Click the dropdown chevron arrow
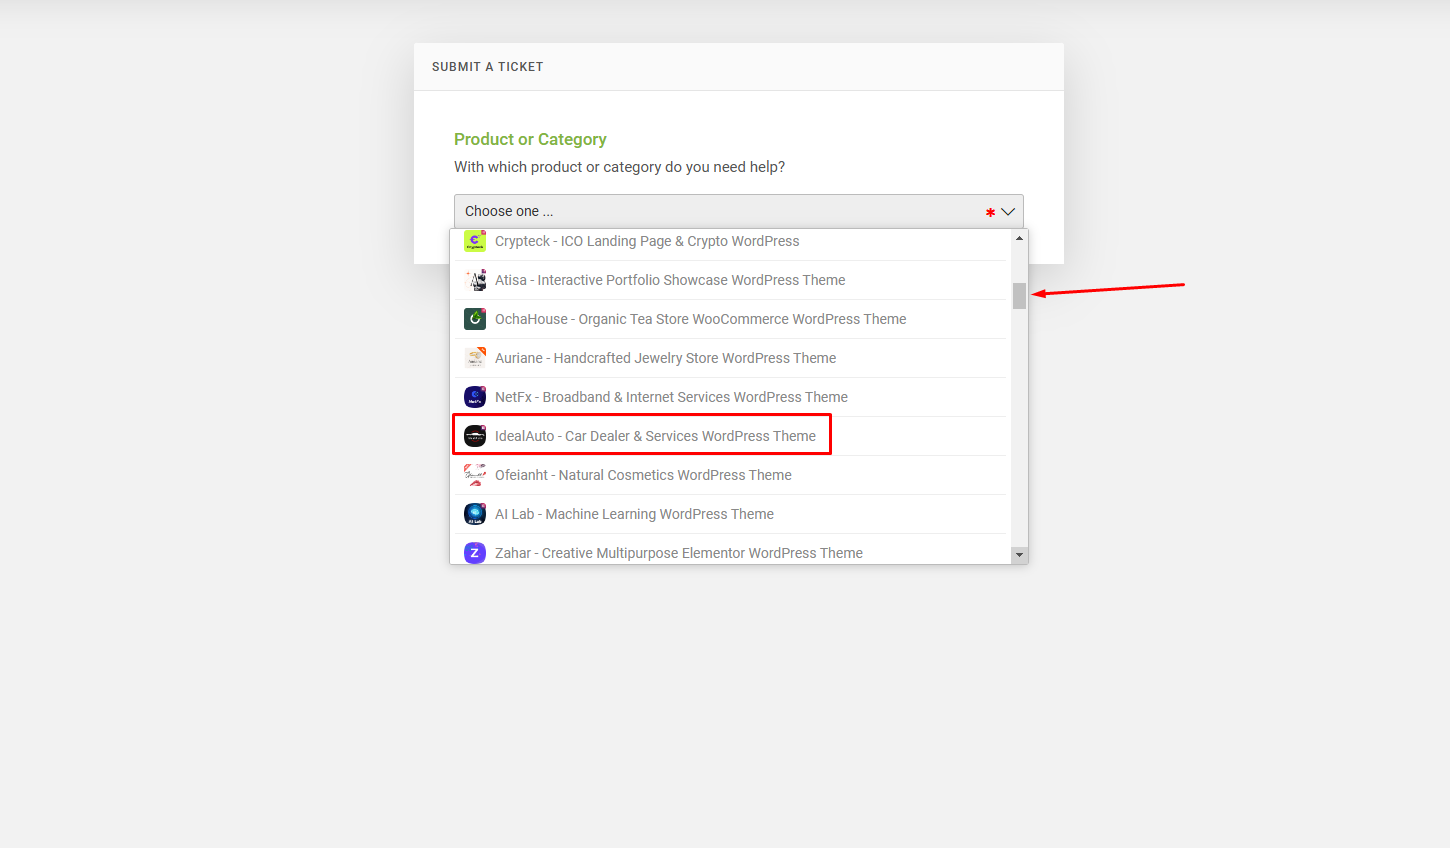Screen dimensions: 1450x848 [1008, 212]
